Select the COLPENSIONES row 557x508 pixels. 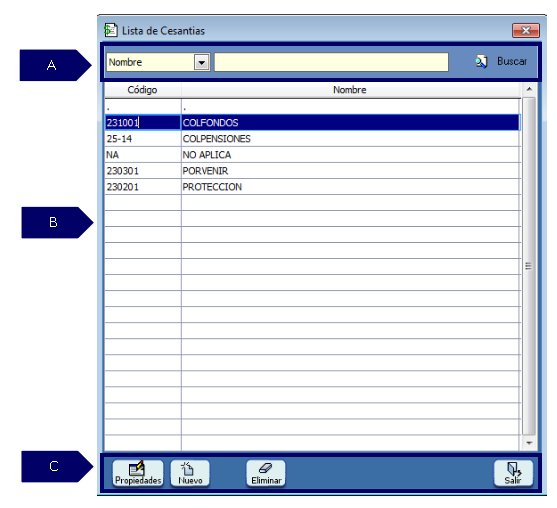312,139
